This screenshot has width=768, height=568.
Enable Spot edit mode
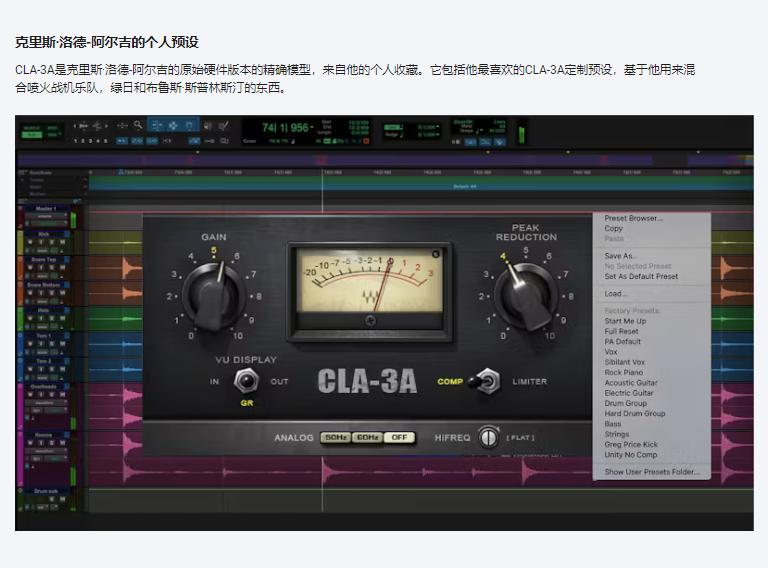(x=52, y=128)
